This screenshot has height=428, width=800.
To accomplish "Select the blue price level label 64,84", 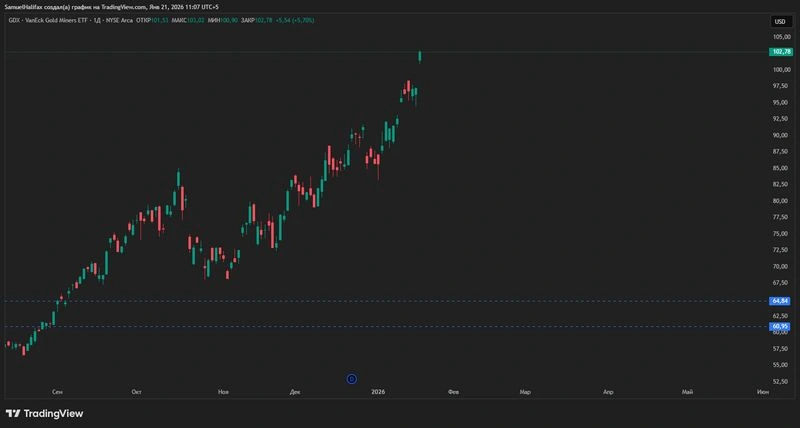I will click(781, 301).
